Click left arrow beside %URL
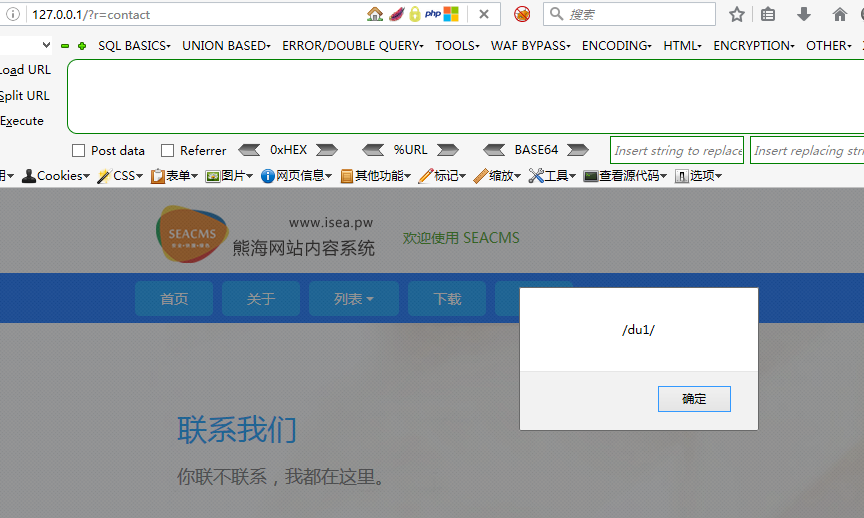The image size is (864, 518). click(373, 150)
